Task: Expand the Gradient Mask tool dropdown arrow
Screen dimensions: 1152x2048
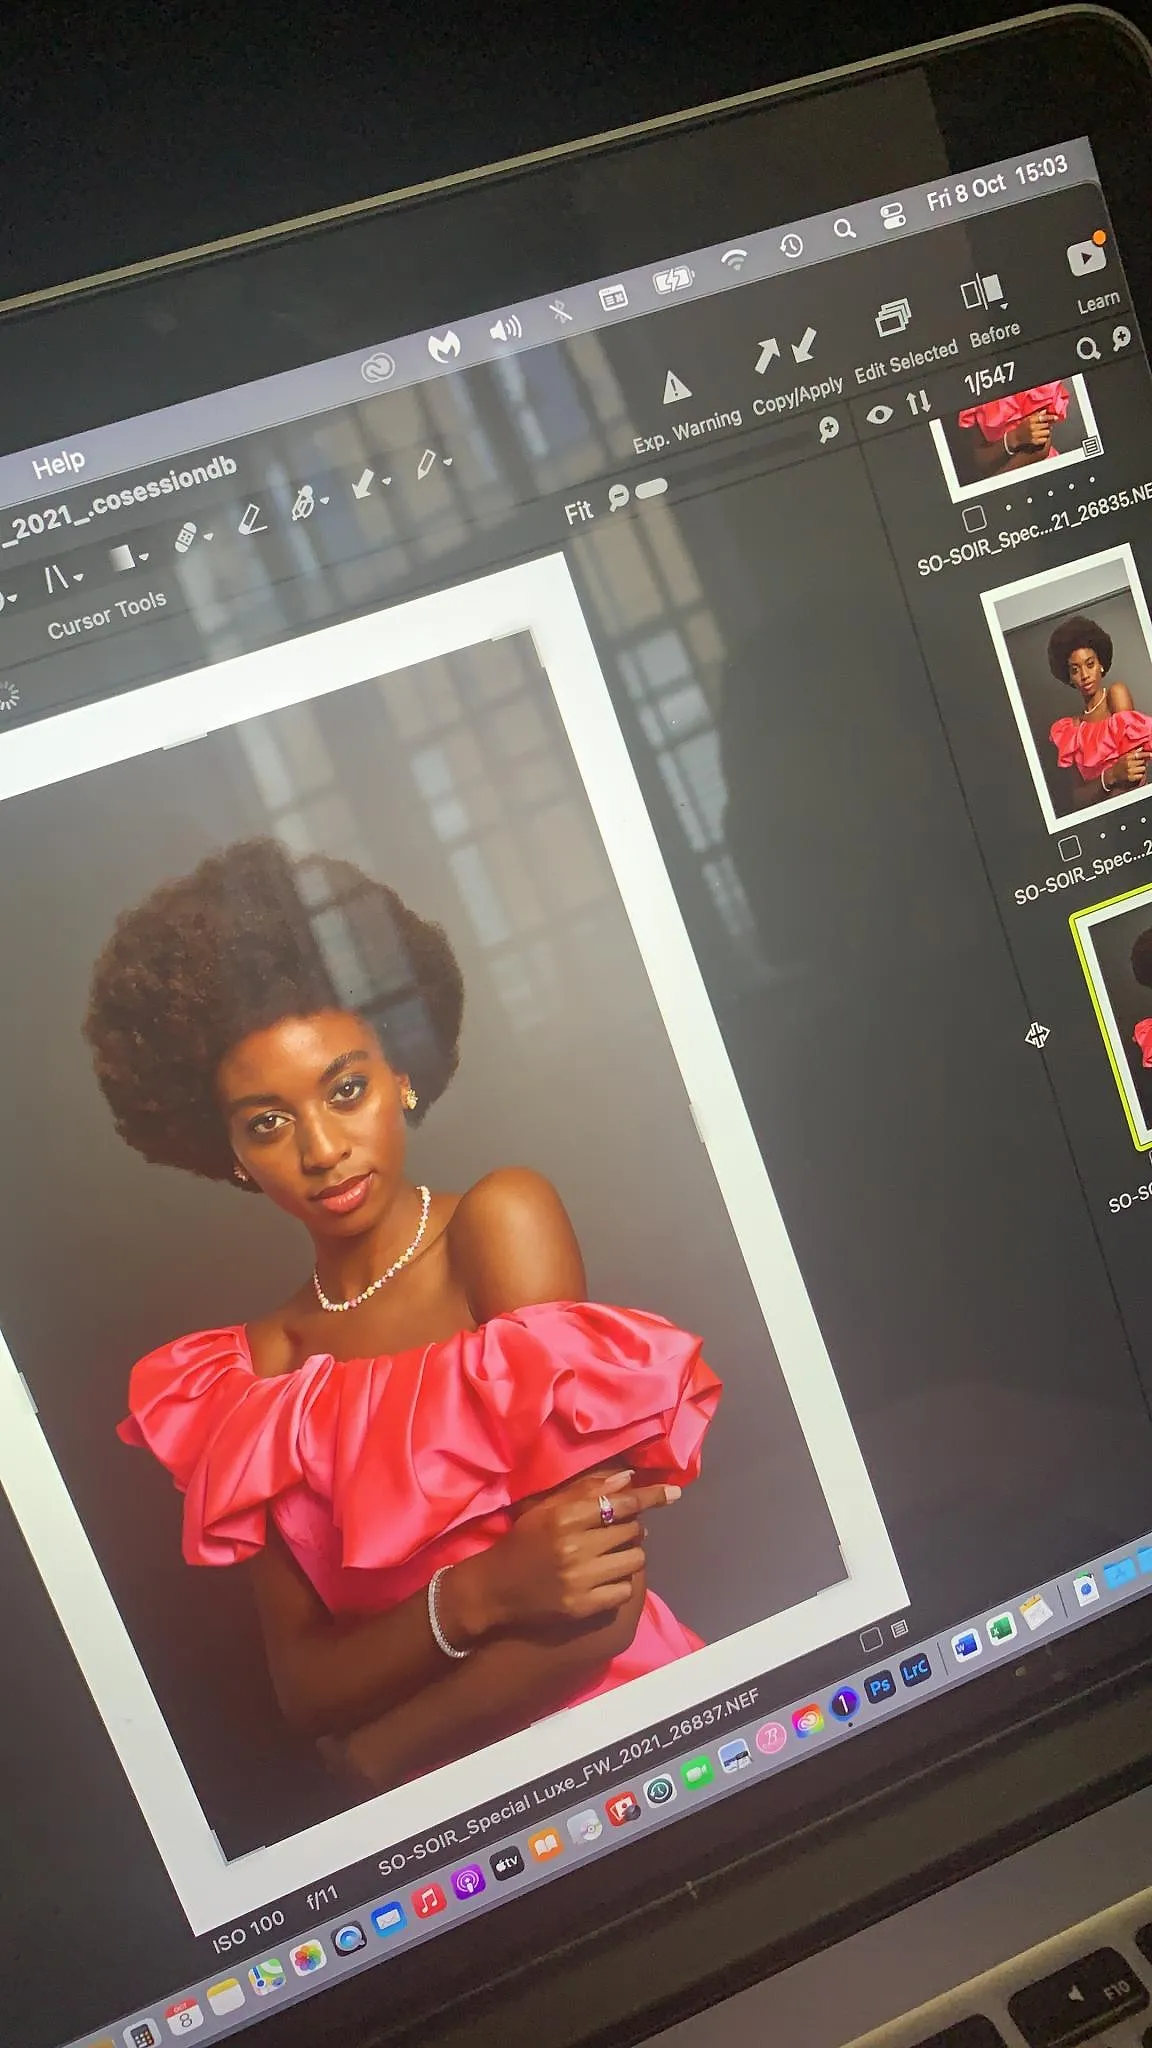Action: 145,556
